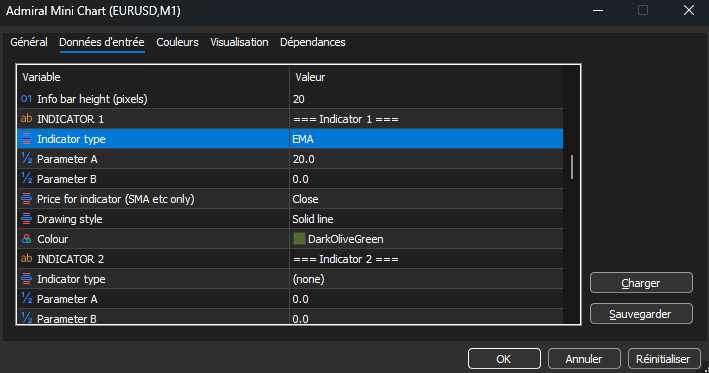The height and width of the screenshot is (373, 709).
Task: Click the string icon next to INDICATOR 2
Action: tap(27, 259)
